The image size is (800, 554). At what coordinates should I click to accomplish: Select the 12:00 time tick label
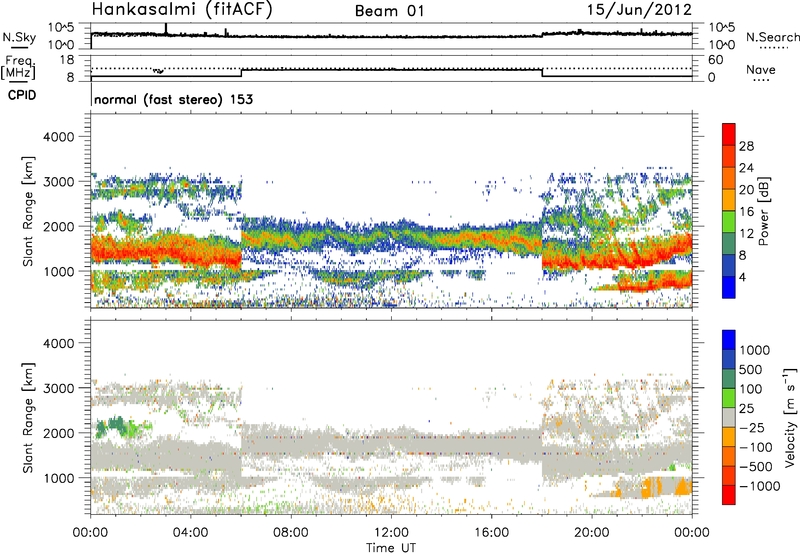point(391,533)
